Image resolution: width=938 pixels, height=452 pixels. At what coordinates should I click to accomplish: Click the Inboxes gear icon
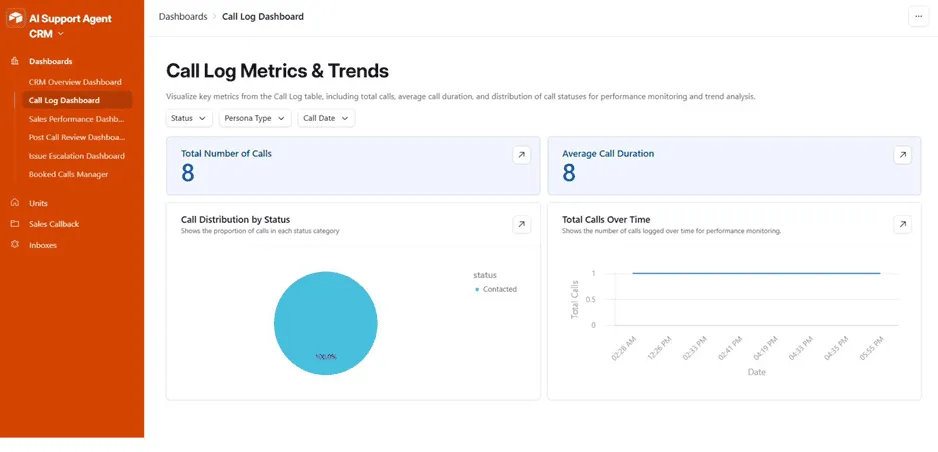[x=15, y=245]
